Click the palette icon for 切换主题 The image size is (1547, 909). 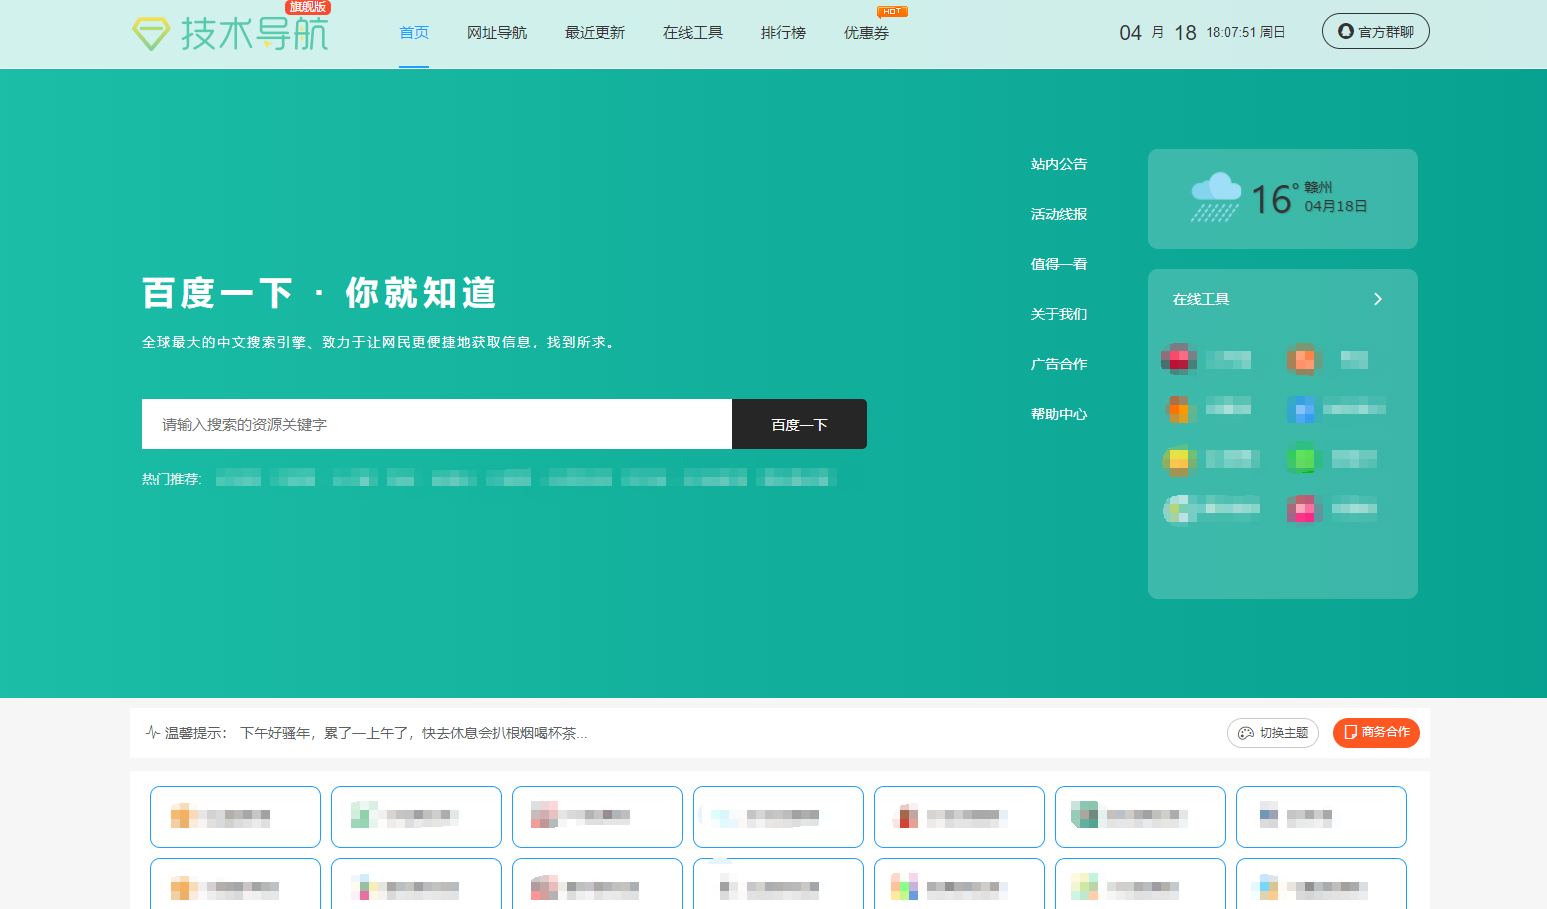[1246, 733]
